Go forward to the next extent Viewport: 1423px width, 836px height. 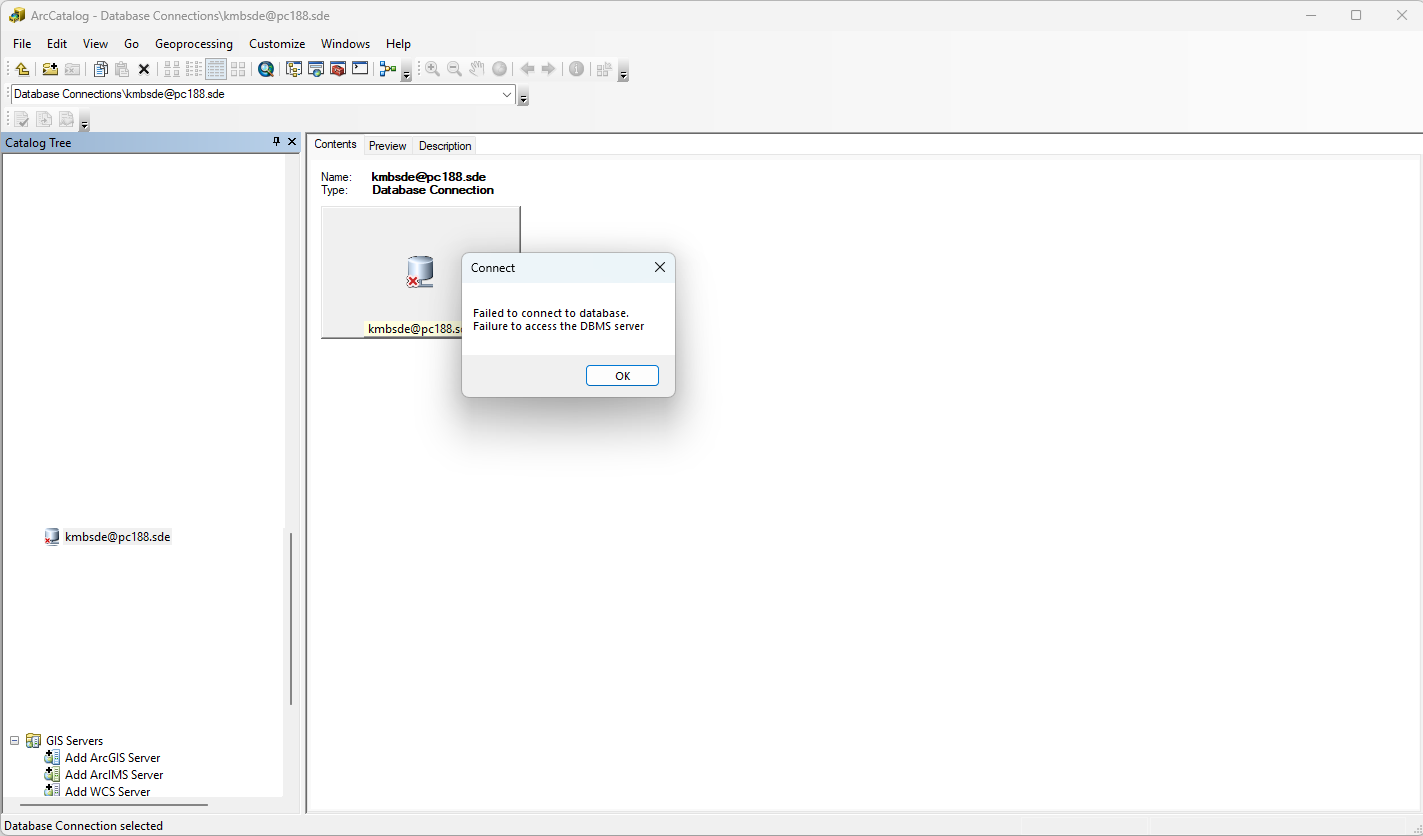coord(548,69)
